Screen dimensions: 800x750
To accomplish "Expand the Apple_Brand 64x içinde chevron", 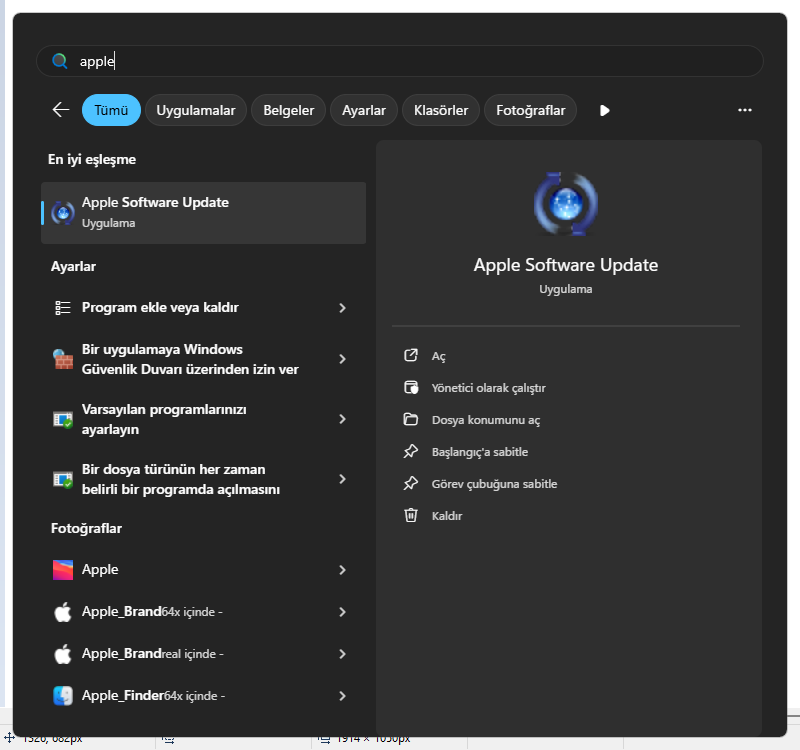I will (342, 612).
